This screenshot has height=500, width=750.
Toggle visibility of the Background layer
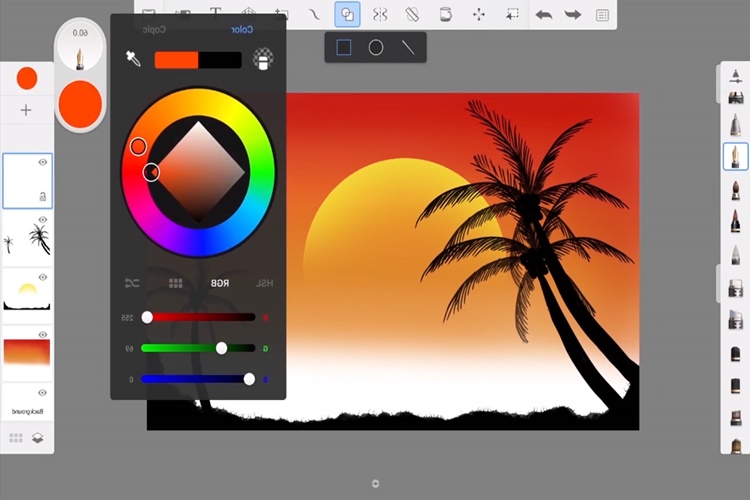(x=43, y=393)
